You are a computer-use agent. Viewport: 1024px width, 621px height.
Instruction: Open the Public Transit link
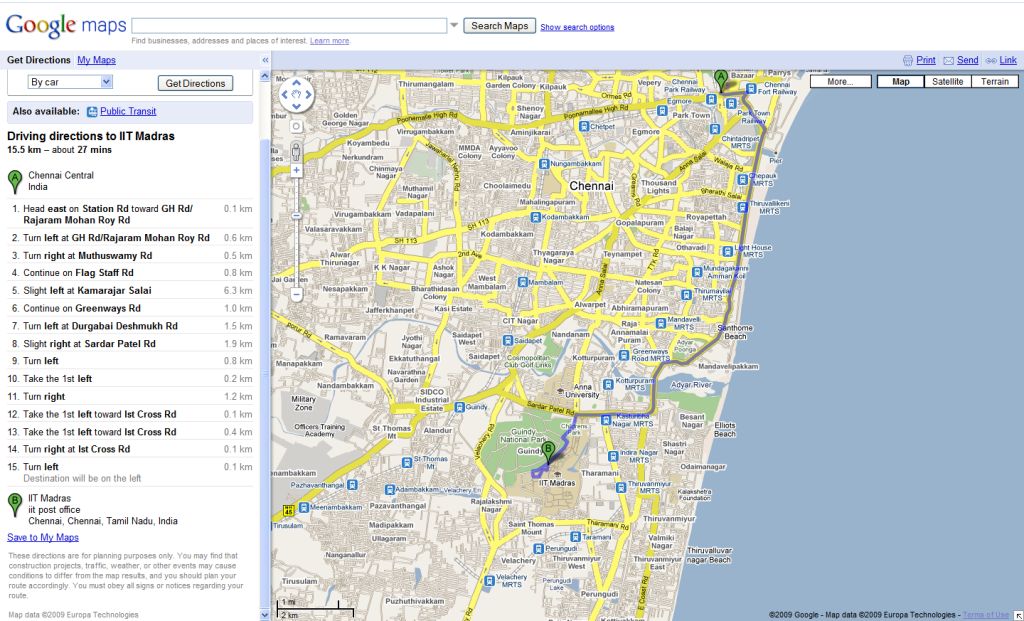tap(128, 112)
